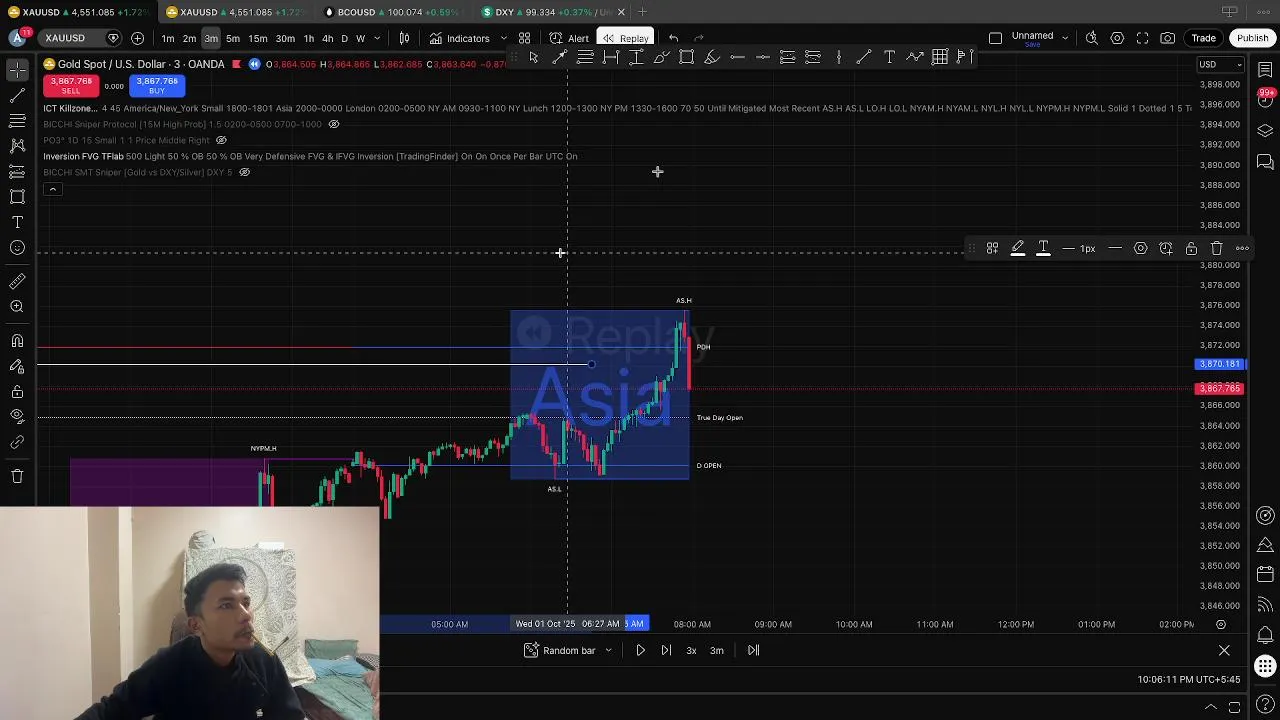Viewport: 1280px width, 720px height.
Task: Select the arrow cursor in floating toolbar
Action: (534, 57)
